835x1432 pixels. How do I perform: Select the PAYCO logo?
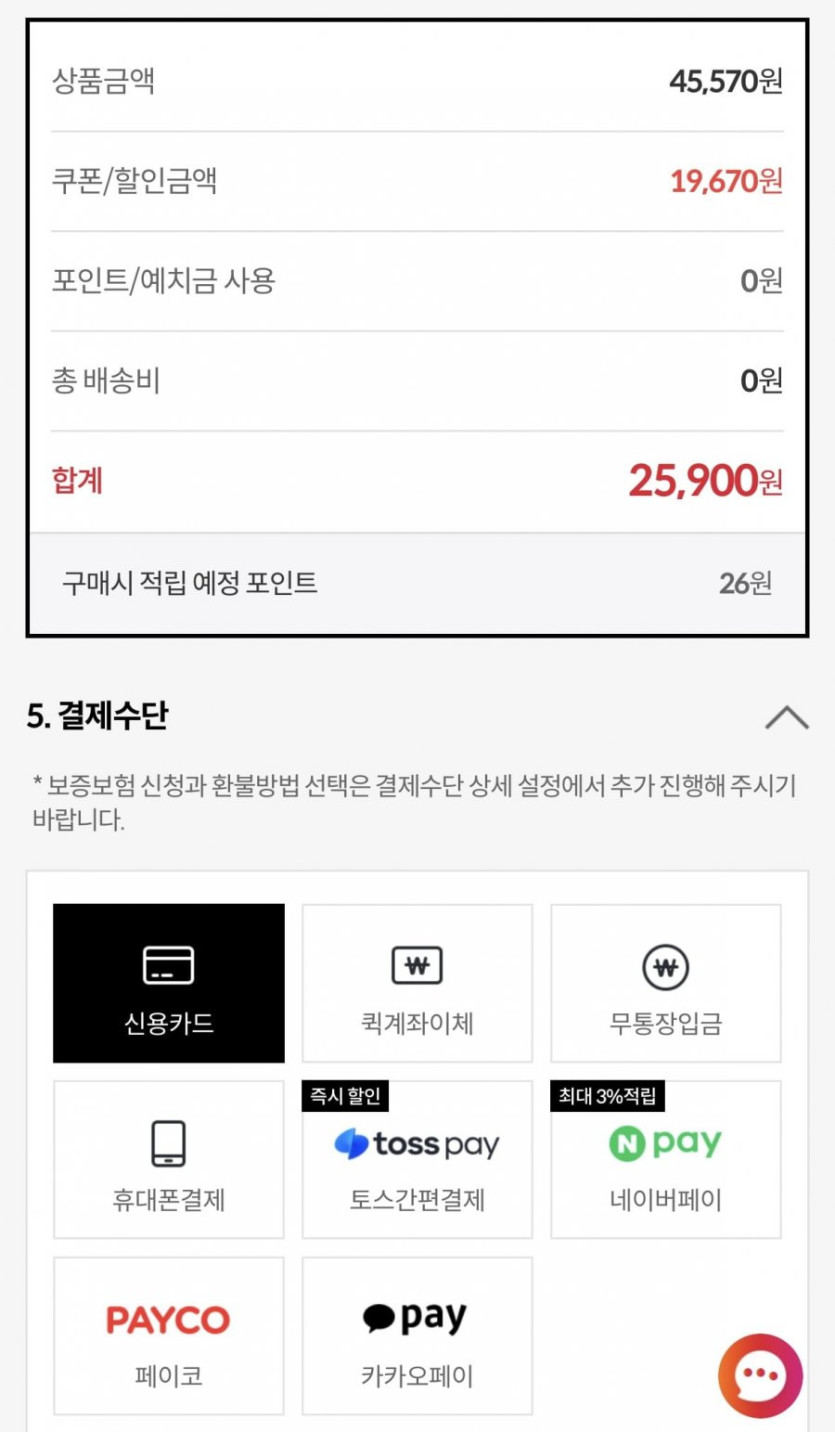point(168,1320)
